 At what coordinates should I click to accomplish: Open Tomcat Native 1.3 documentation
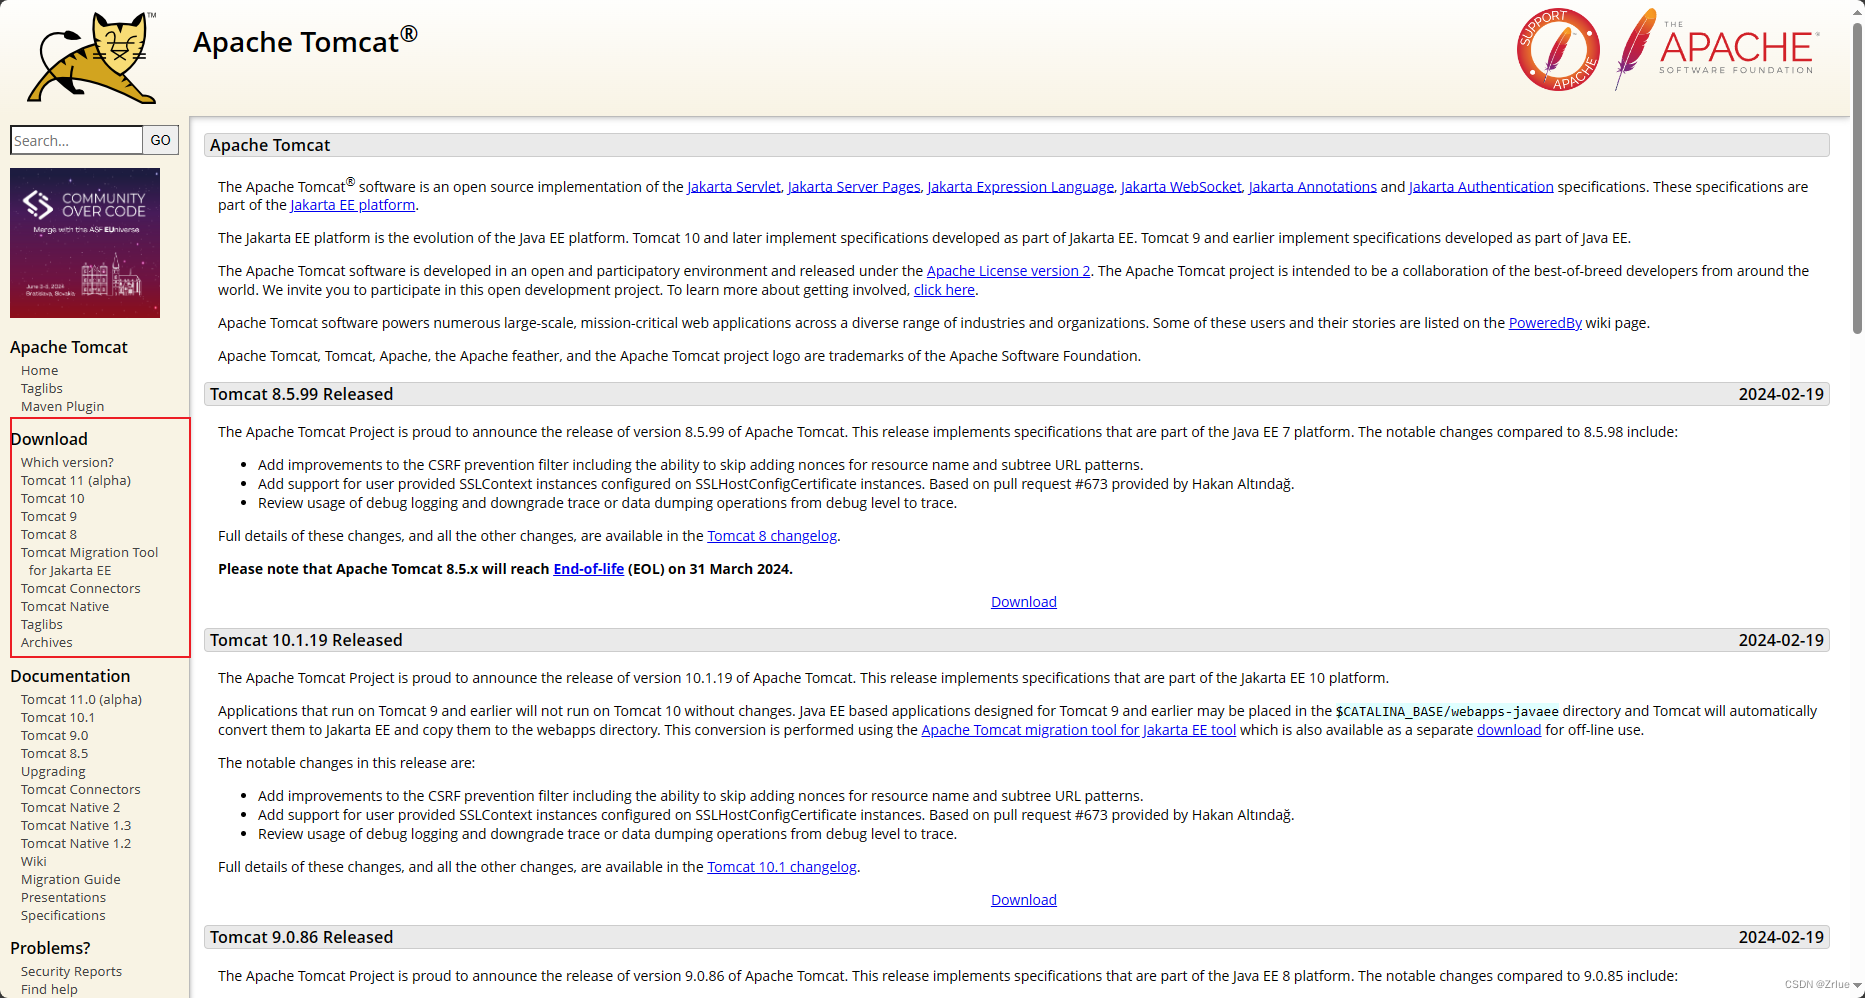click(x=76, y=826)
